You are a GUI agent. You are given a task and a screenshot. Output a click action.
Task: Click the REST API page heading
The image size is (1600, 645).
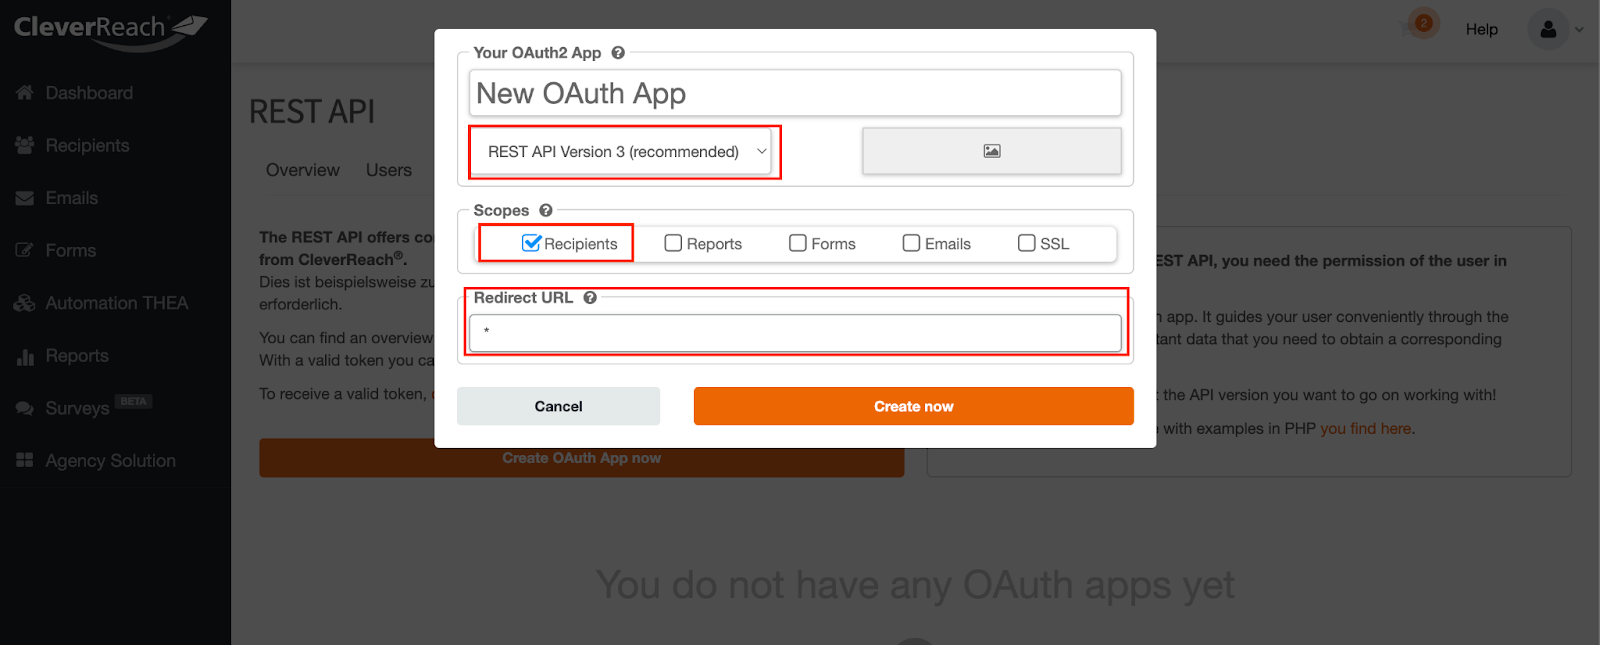tap(312, 111)
